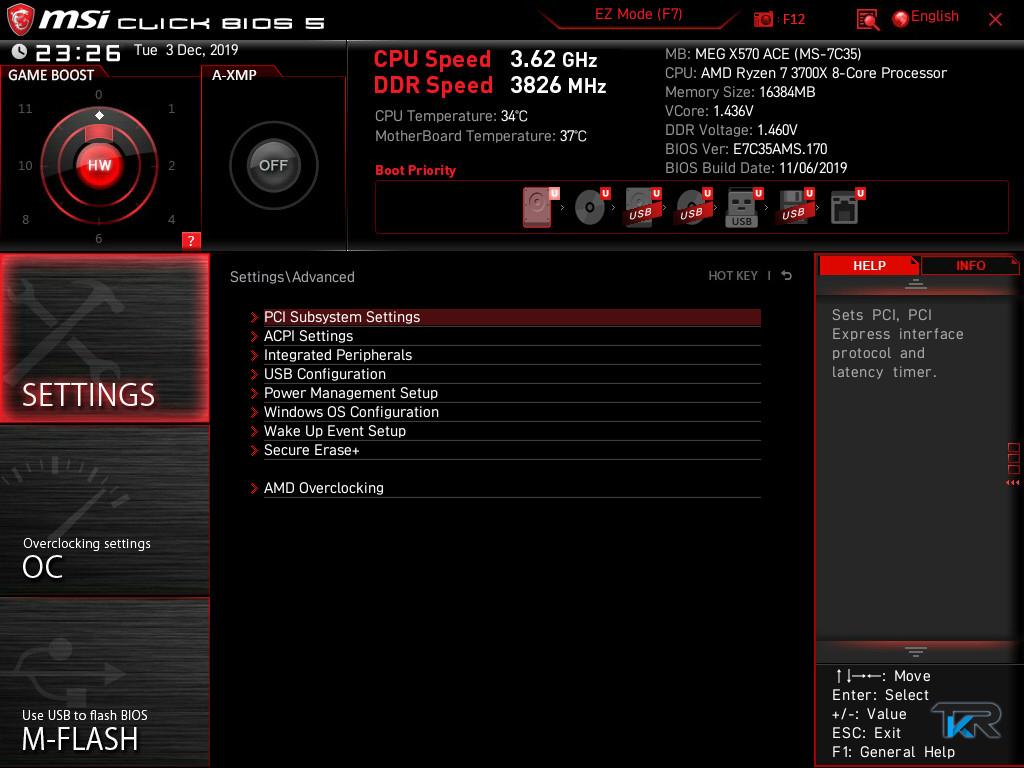Viewport: 1024px width, 768px height.
Task: Toggle the Game Boost HW knob
Action: pos(99,165)
